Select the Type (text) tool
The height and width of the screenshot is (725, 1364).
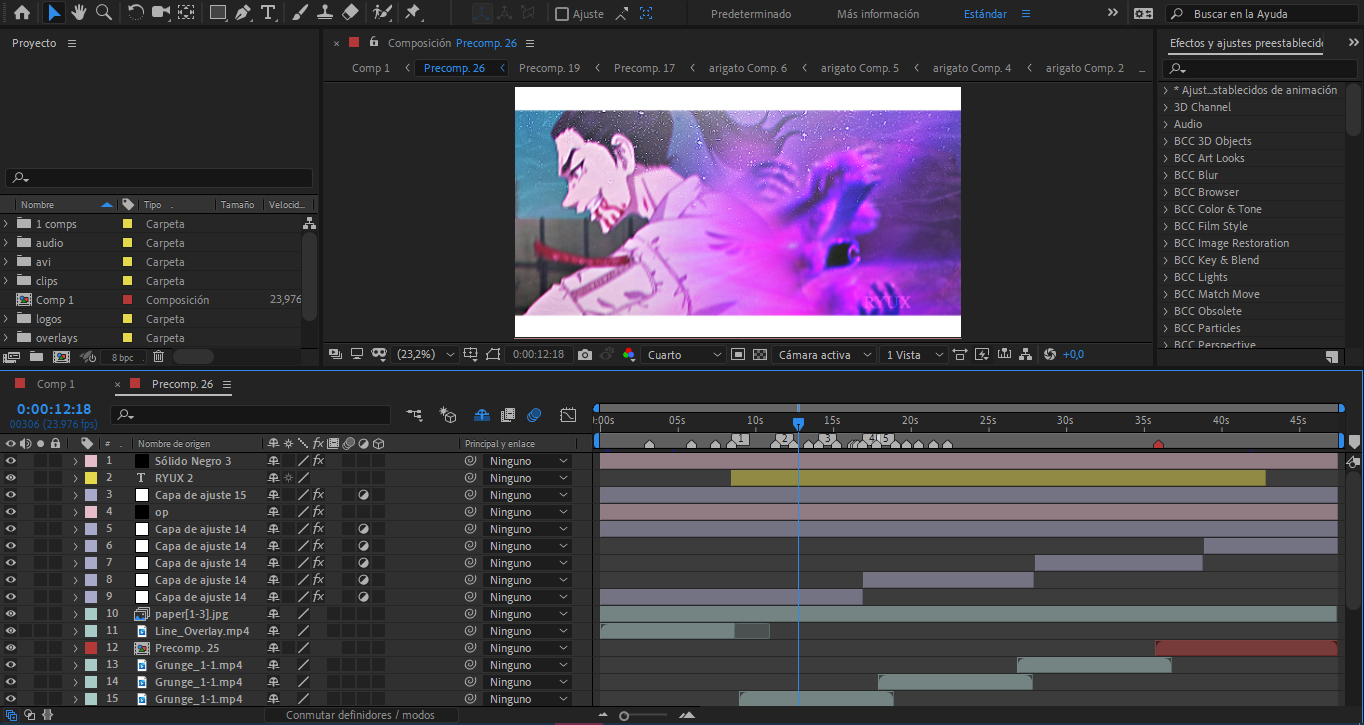click(x=268, y=13)
